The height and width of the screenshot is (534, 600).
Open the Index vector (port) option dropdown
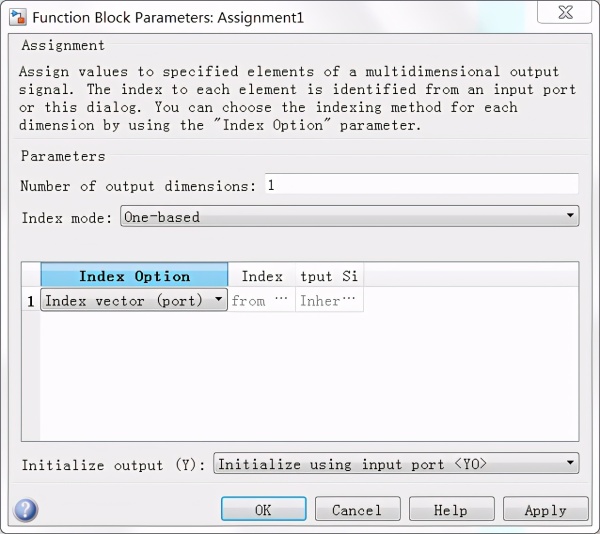coord(134,300)
